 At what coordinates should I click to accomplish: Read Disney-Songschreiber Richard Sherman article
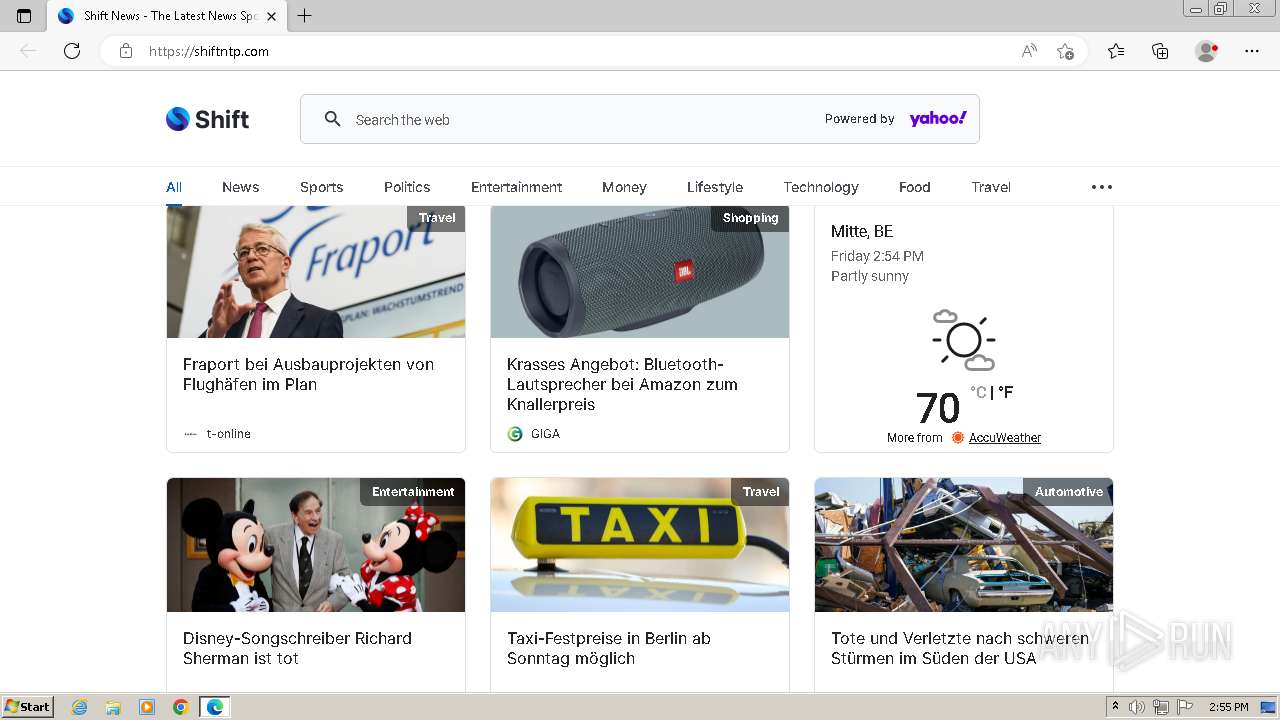click(x=297, y=648)
